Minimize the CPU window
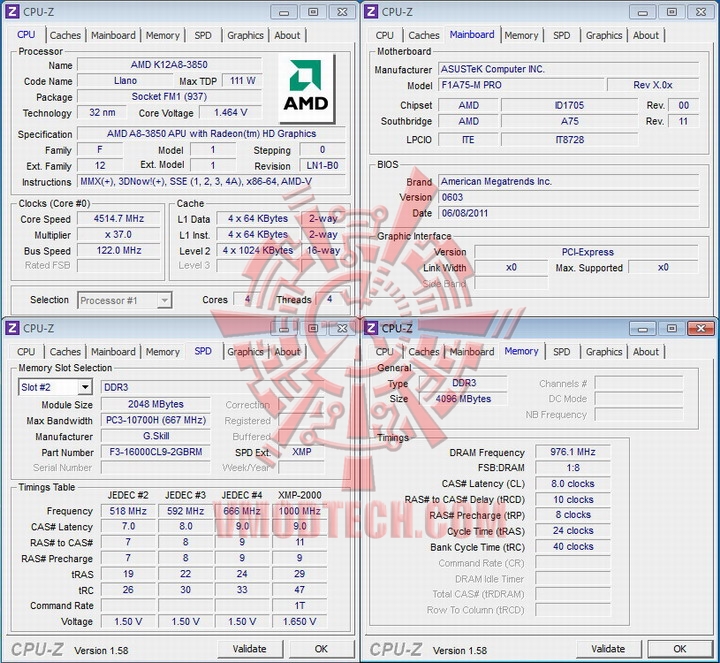The width and height of the screenshot is (720, 663). 284,12
